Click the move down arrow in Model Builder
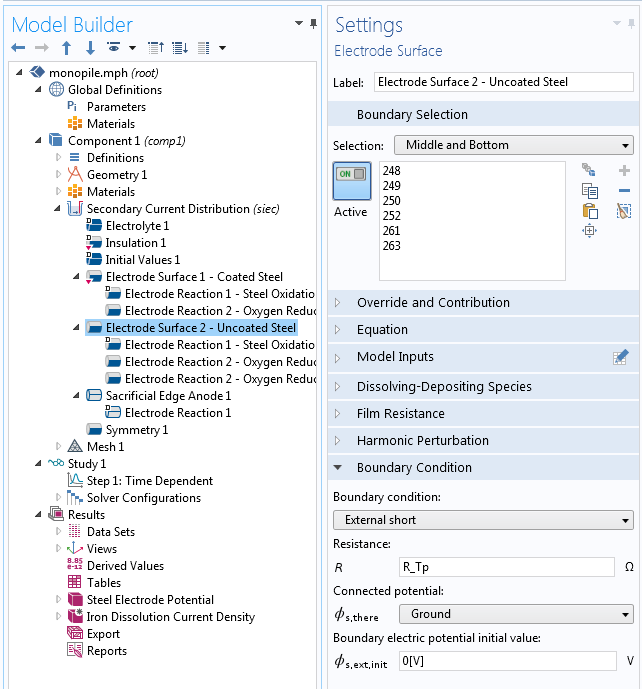The height and width of the screenshot is (689, 642). coord(90,48)
